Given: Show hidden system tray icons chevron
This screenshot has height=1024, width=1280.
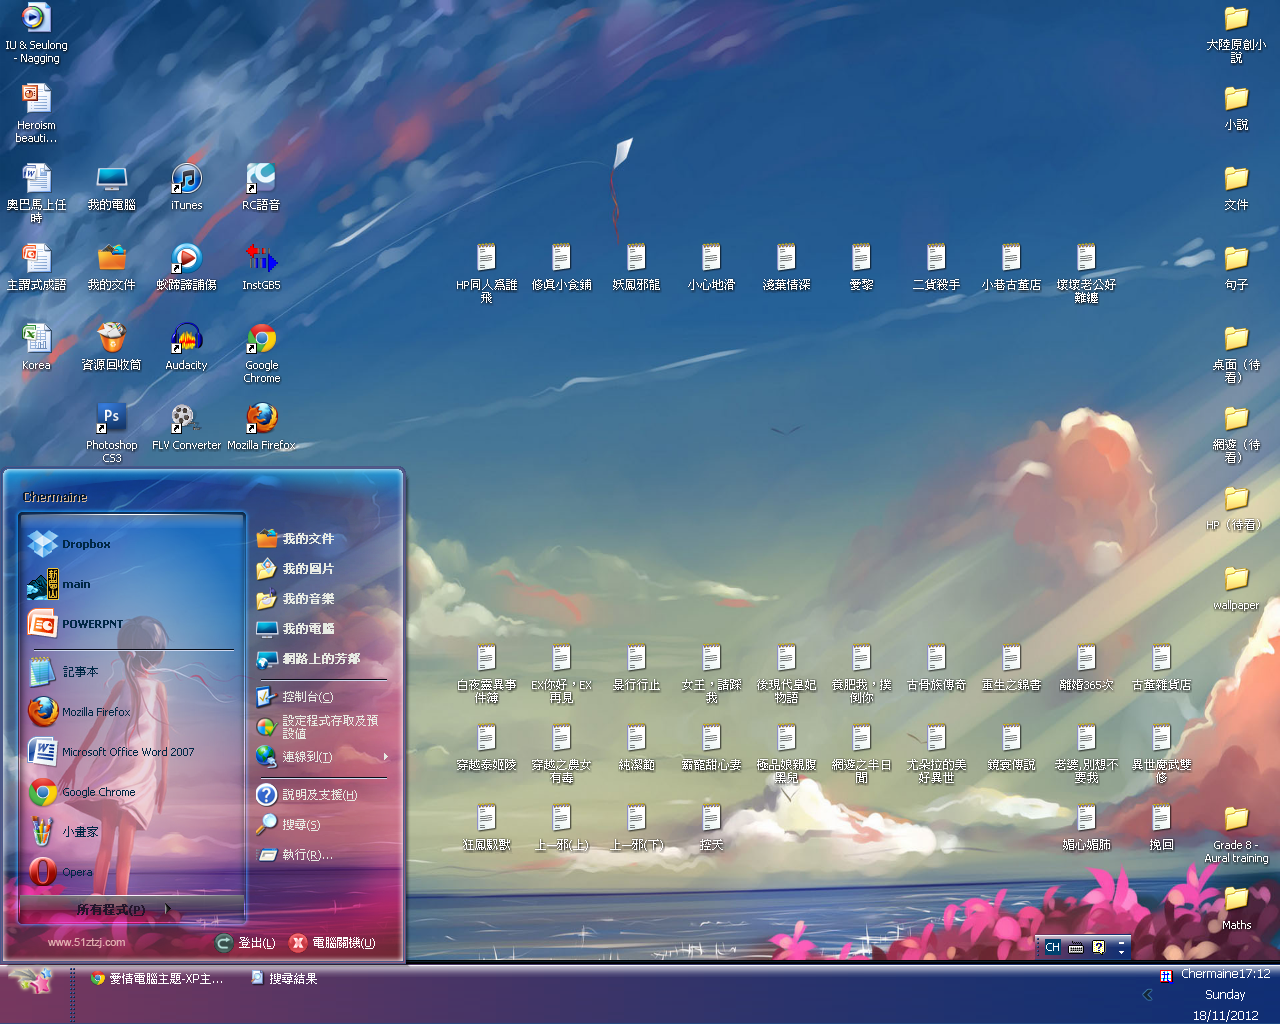Looking at the screenshot, I should [x=1148, y=994].
